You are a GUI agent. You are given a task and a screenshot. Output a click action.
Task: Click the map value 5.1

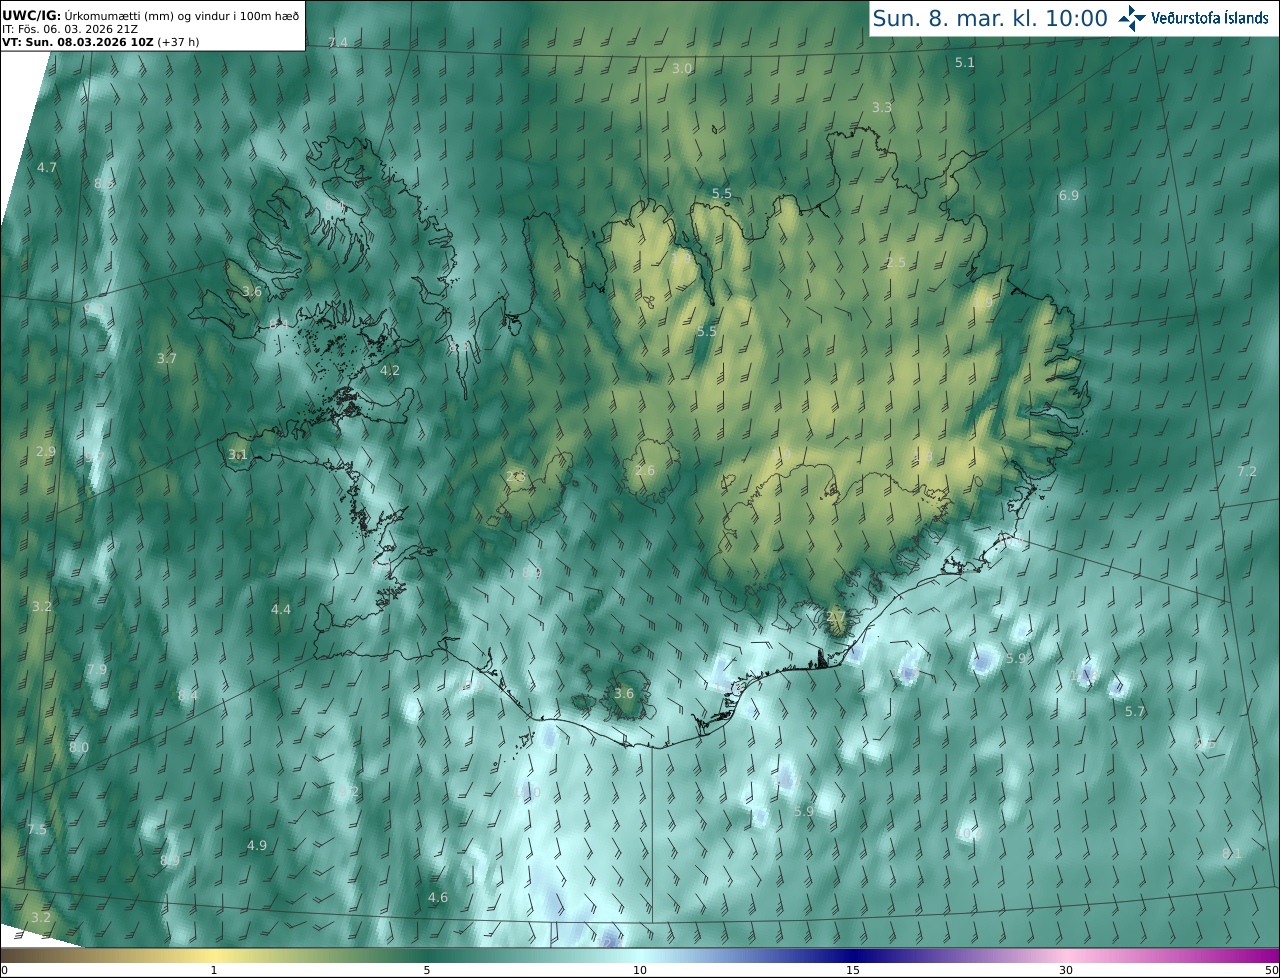click(x=964, y=62)
